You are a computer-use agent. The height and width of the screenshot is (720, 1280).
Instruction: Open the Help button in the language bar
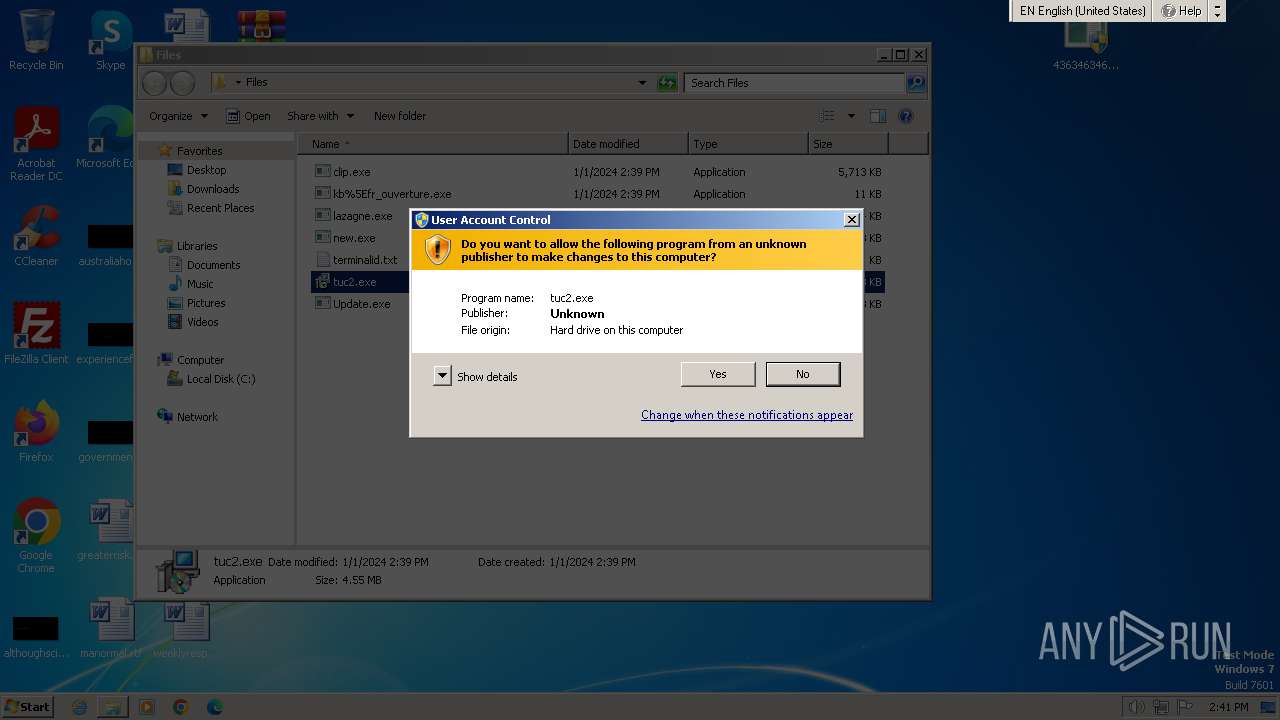click(1181, 11)
